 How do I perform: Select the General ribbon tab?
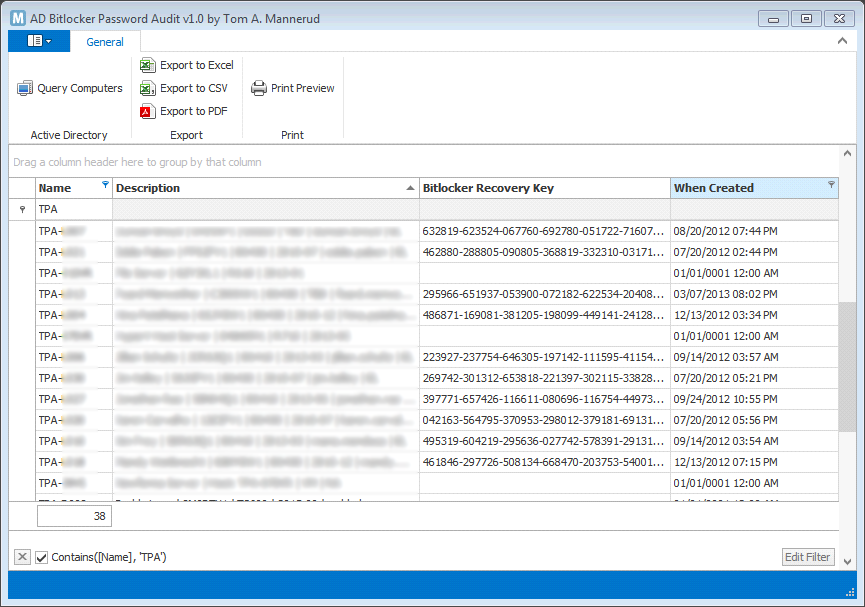point(105,42)
